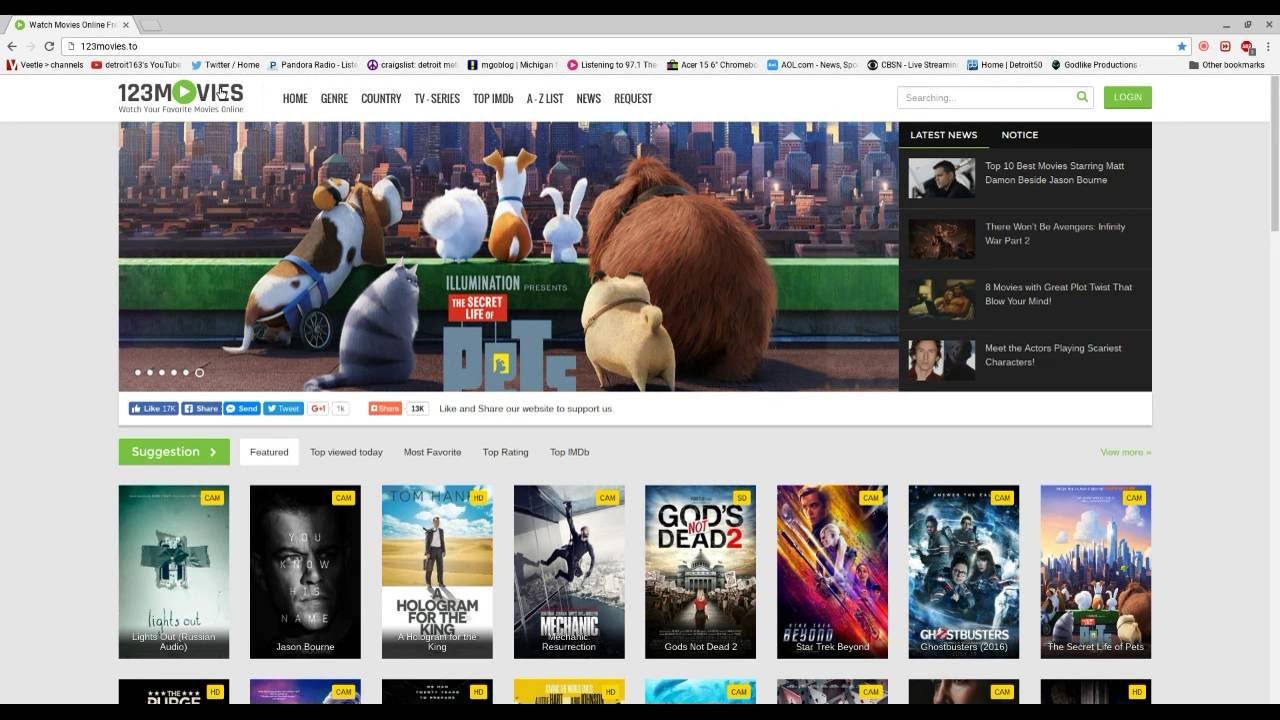Open the CBSN Live Streaming bookmark
This screenshot has height=720, width=1280.
point(912,65)
